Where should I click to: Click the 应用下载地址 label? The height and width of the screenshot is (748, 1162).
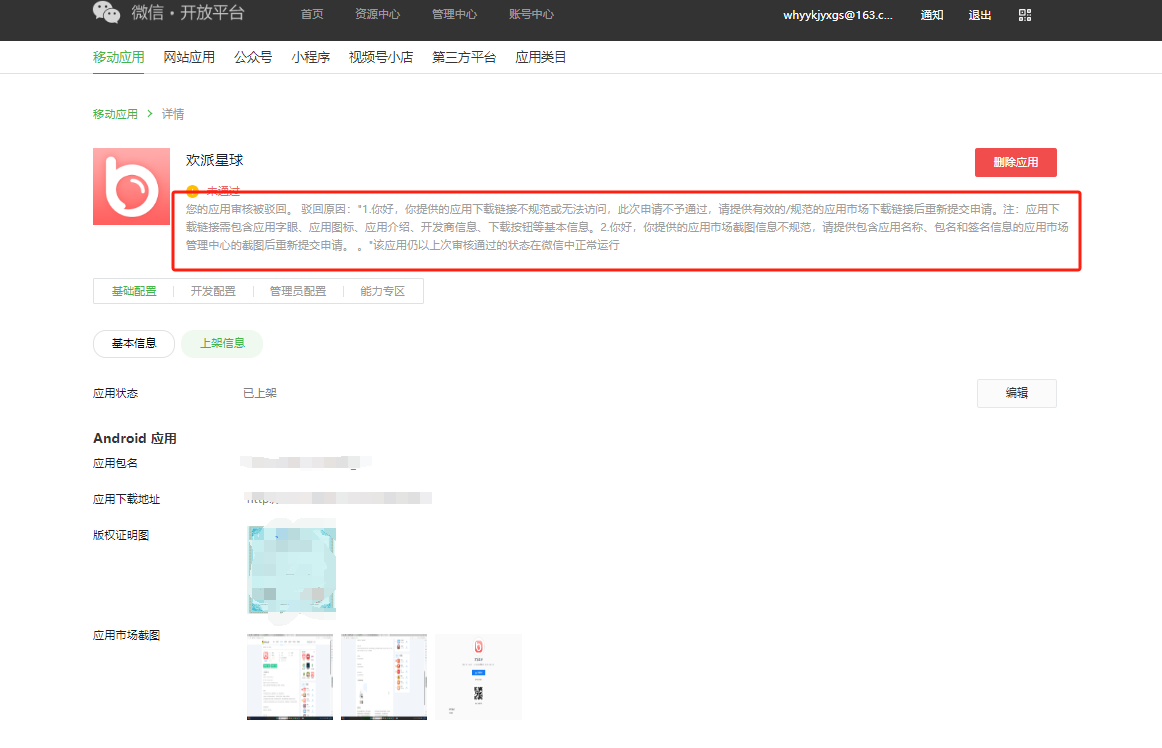pos(126,499)
